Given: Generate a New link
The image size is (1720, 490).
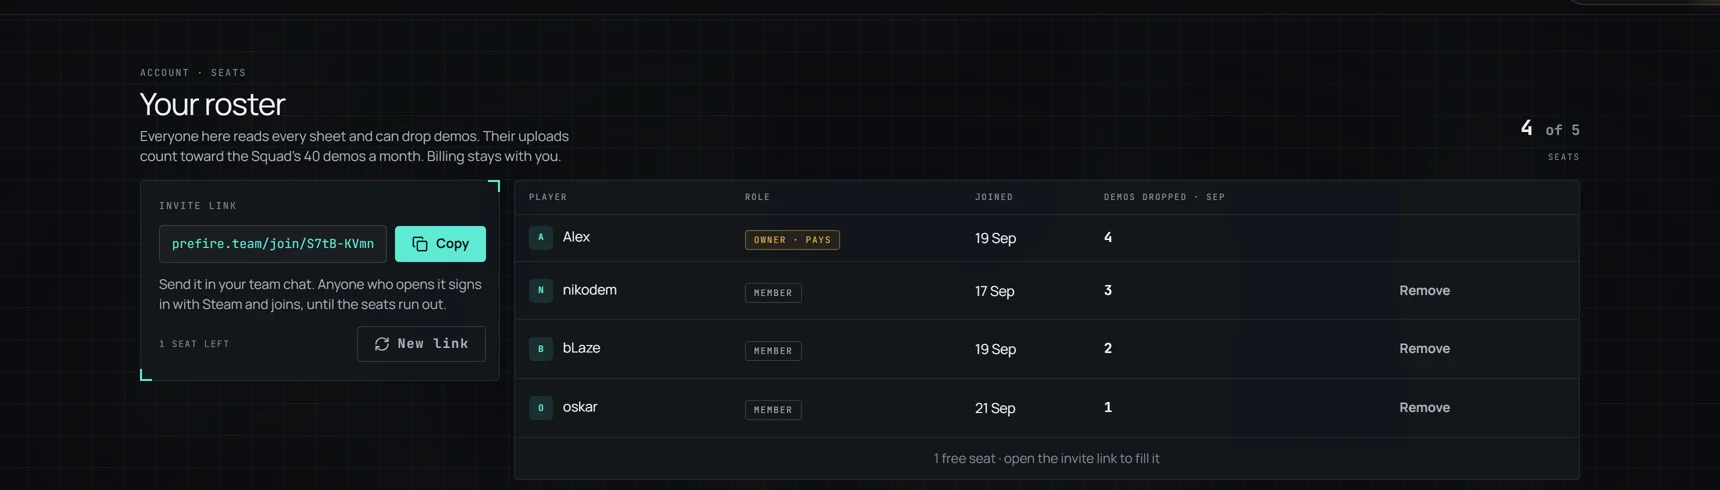Looking at the screenshot, I should [x=421, y=344].
